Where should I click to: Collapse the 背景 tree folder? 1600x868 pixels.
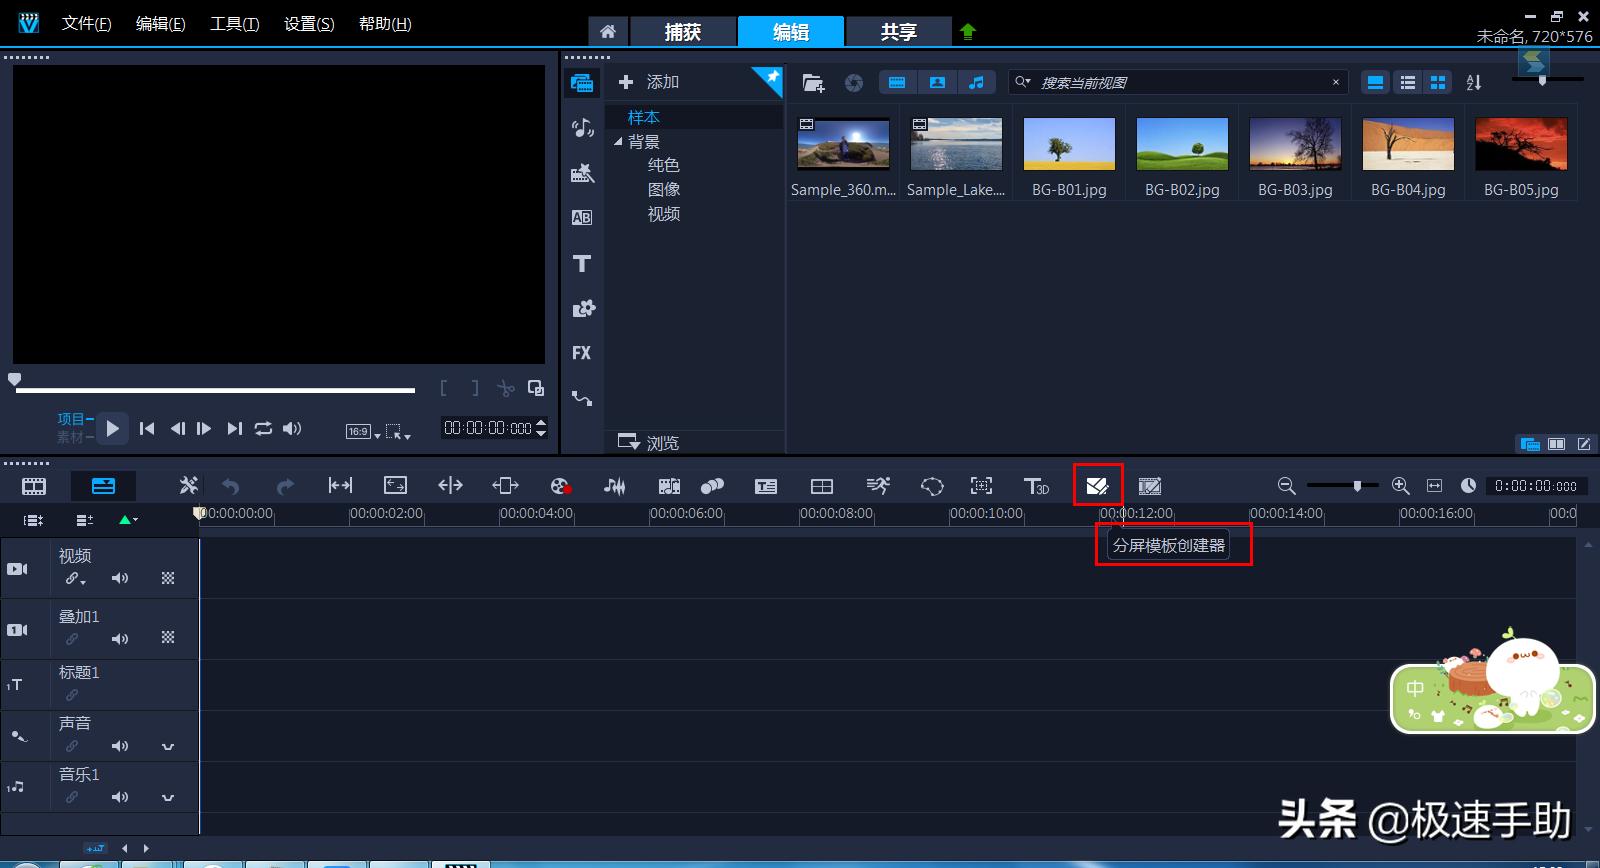click(618, 142)
